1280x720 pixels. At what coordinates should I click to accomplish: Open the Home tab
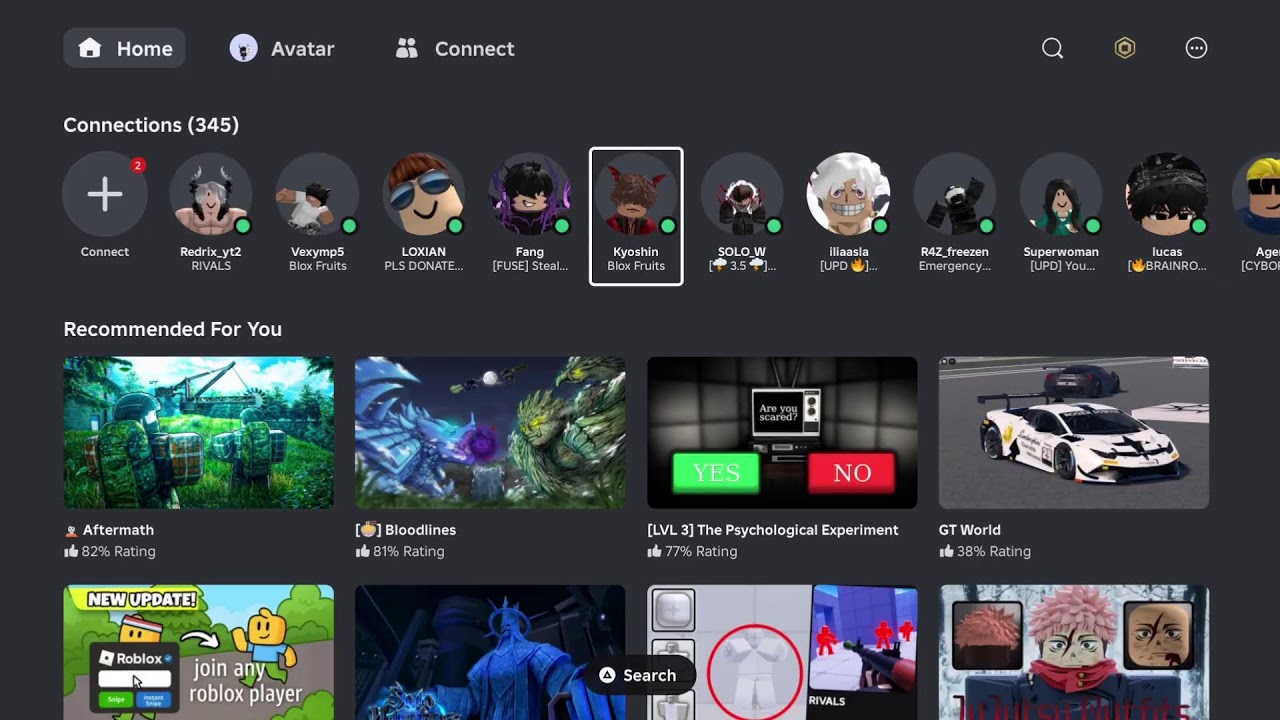click(124, 48)
